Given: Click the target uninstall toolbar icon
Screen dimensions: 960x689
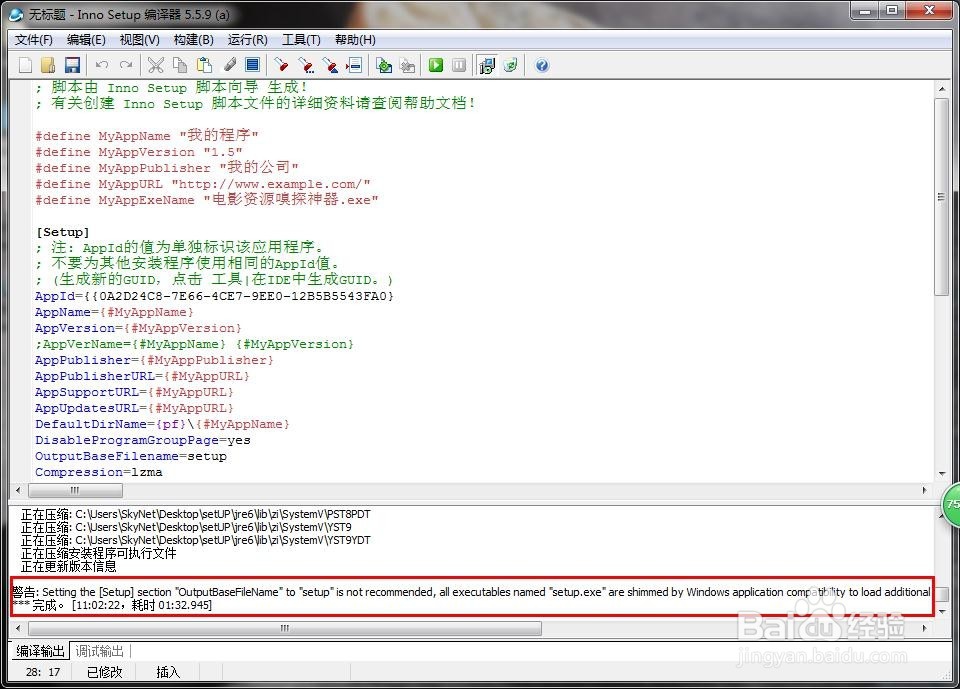Looking at the screenshot, I should 511,65.
